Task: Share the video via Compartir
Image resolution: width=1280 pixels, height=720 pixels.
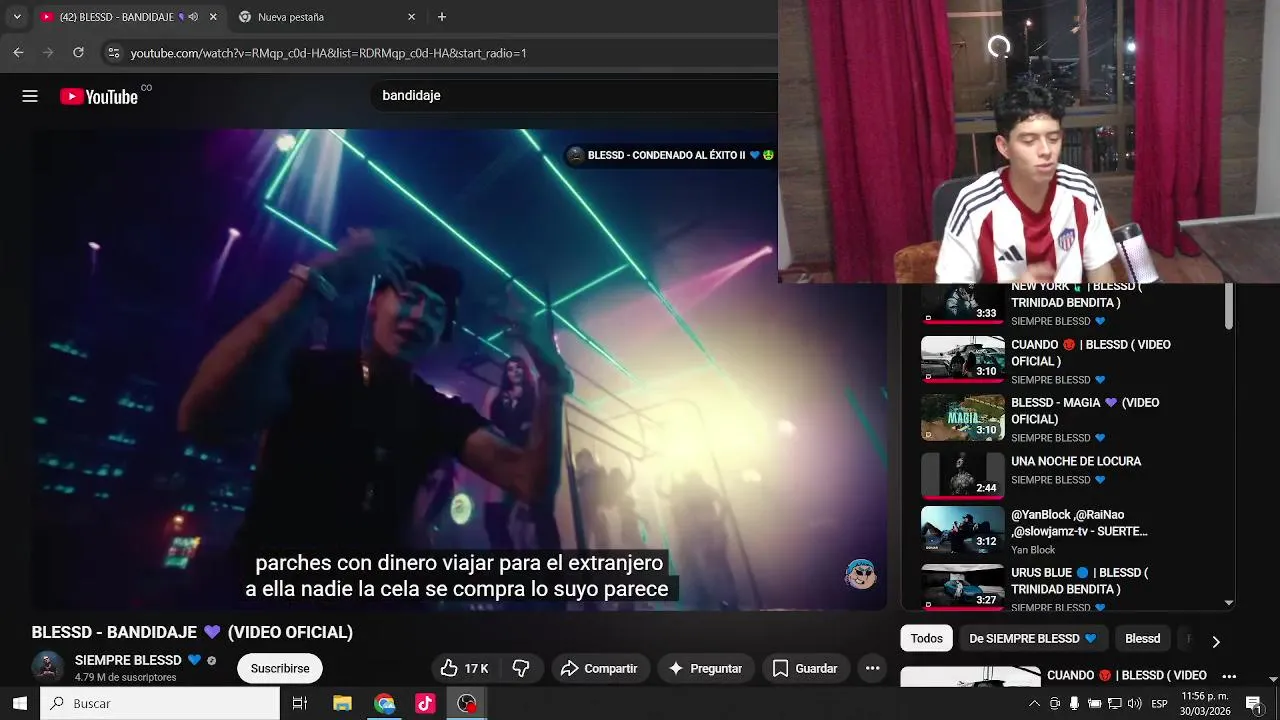Action: pyautogui.click(x=599, y=668)
